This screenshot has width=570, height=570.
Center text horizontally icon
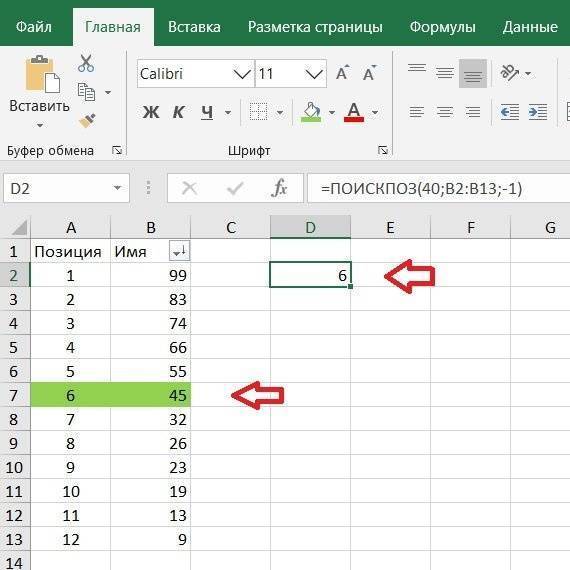(x=445, y=112)
